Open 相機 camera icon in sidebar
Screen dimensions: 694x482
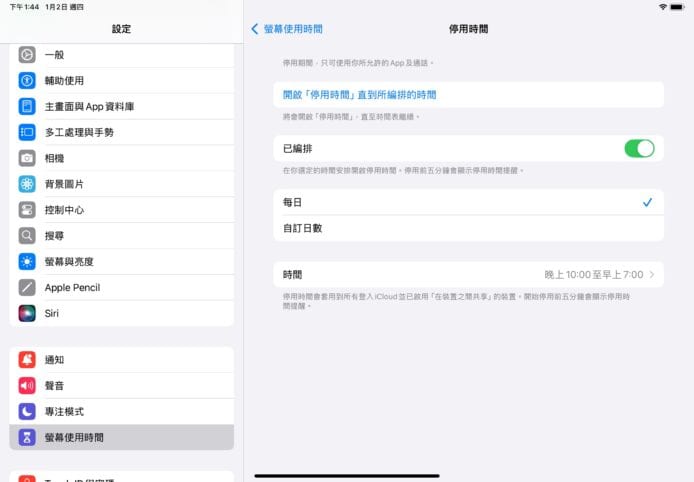tap(27, 158)
